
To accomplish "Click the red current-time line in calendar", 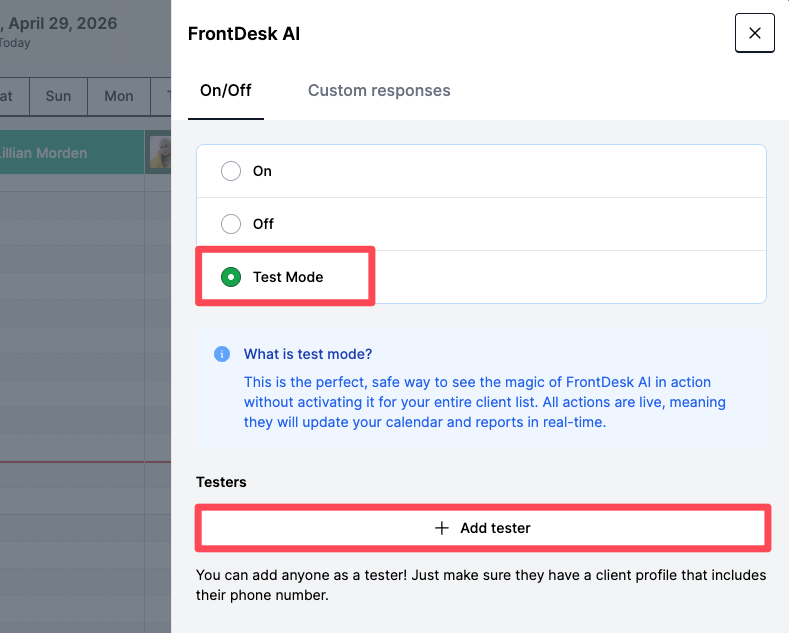I will coord(80,462).
